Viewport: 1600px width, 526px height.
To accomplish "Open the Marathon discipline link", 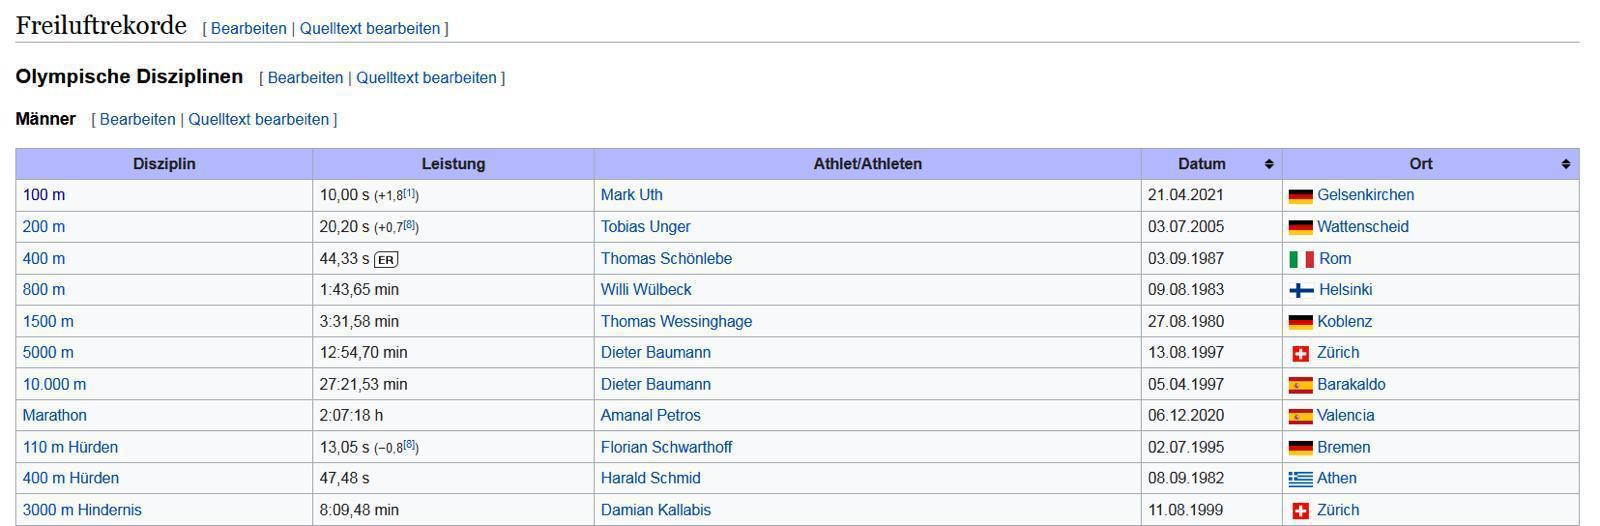I will 55,415.
